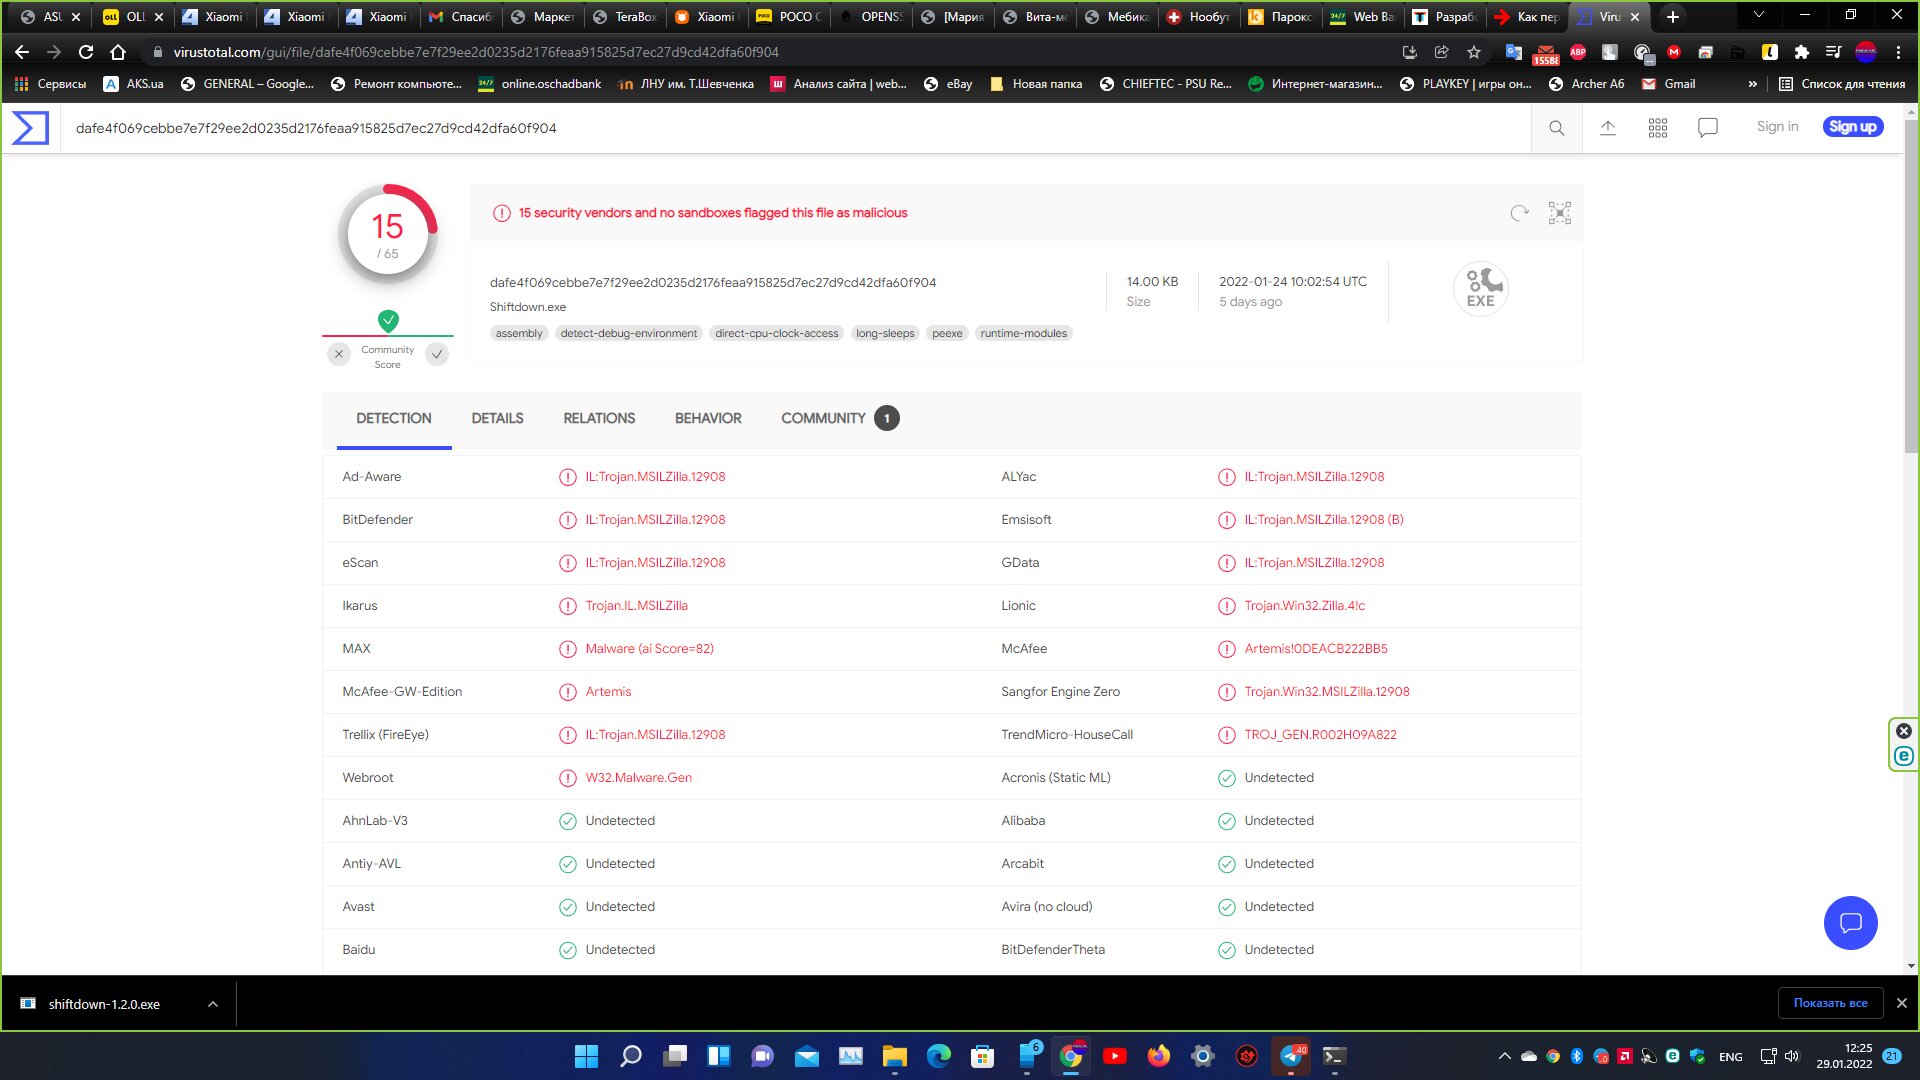Click the 15/65 detection score gauge

[388, 234]
